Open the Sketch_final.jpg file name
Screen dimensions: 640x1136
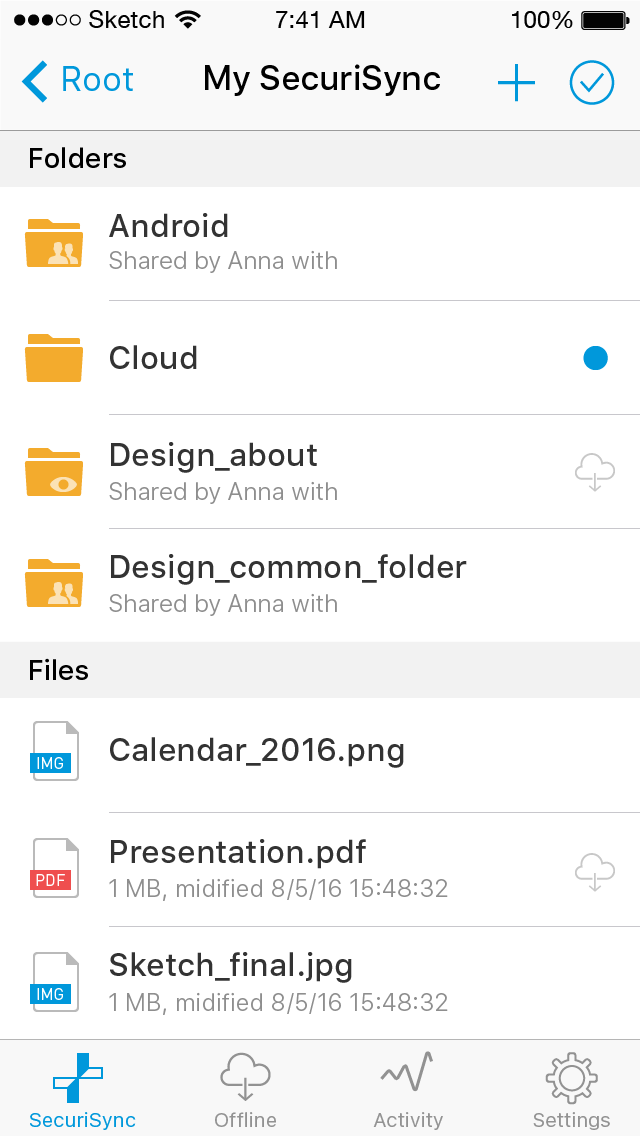click(230, 966)
